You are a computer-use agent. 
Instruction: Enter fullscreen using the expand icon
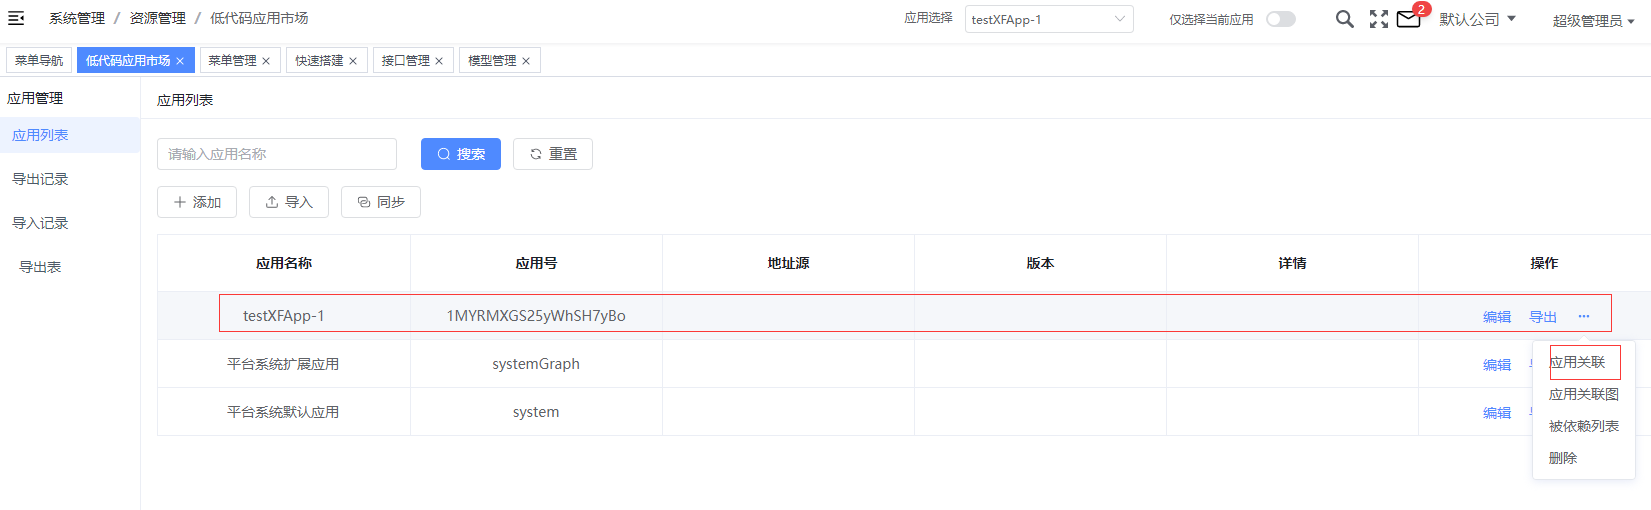[1379, 19]
